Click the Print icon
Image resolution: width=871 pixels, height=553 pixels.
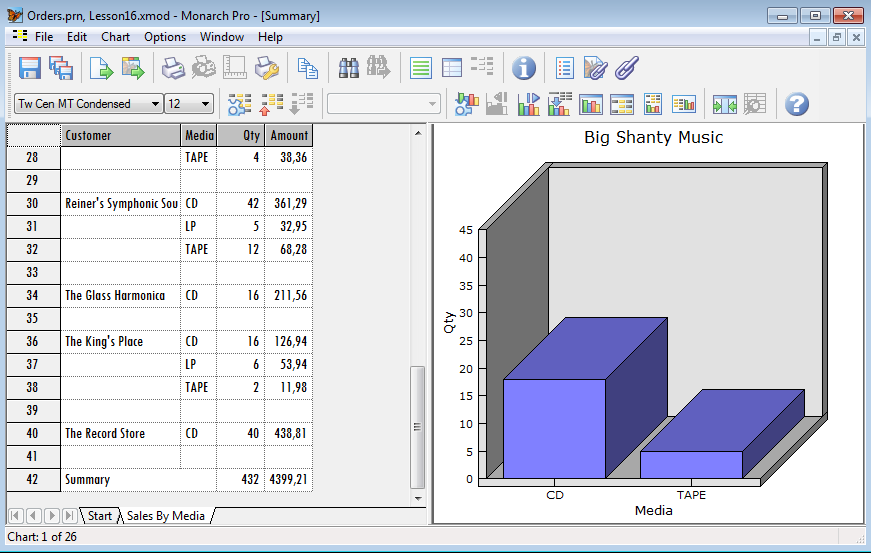173,68
